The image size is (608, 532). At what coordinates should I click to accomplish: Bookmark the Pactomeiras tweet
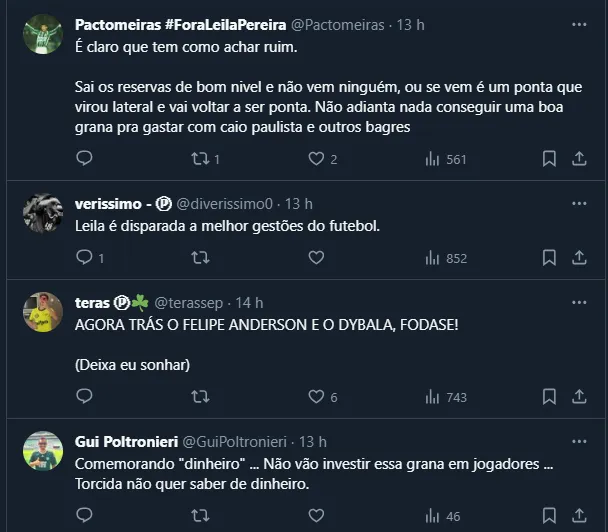coord(549,158)
